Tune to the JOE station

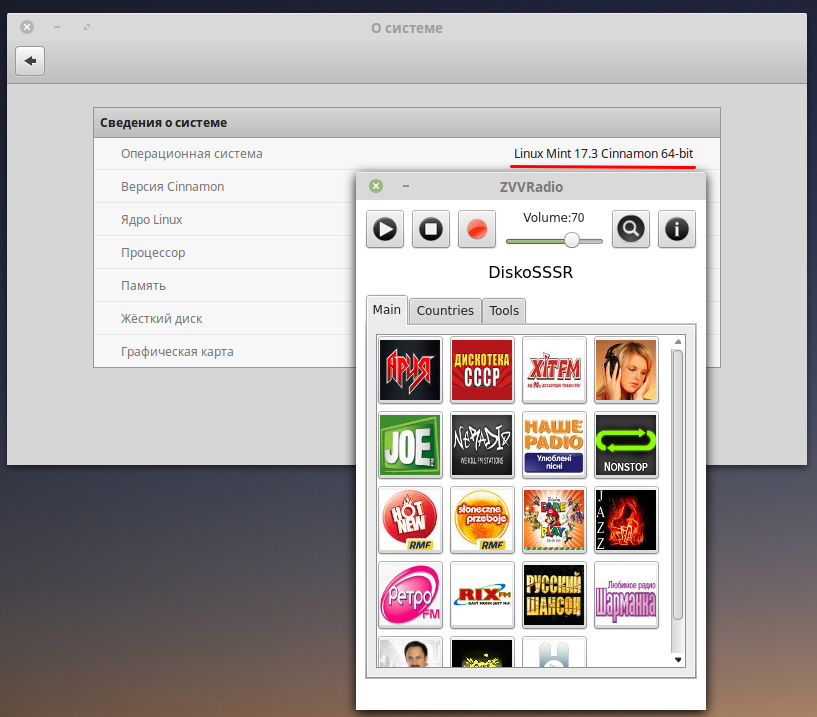point(410,445)
